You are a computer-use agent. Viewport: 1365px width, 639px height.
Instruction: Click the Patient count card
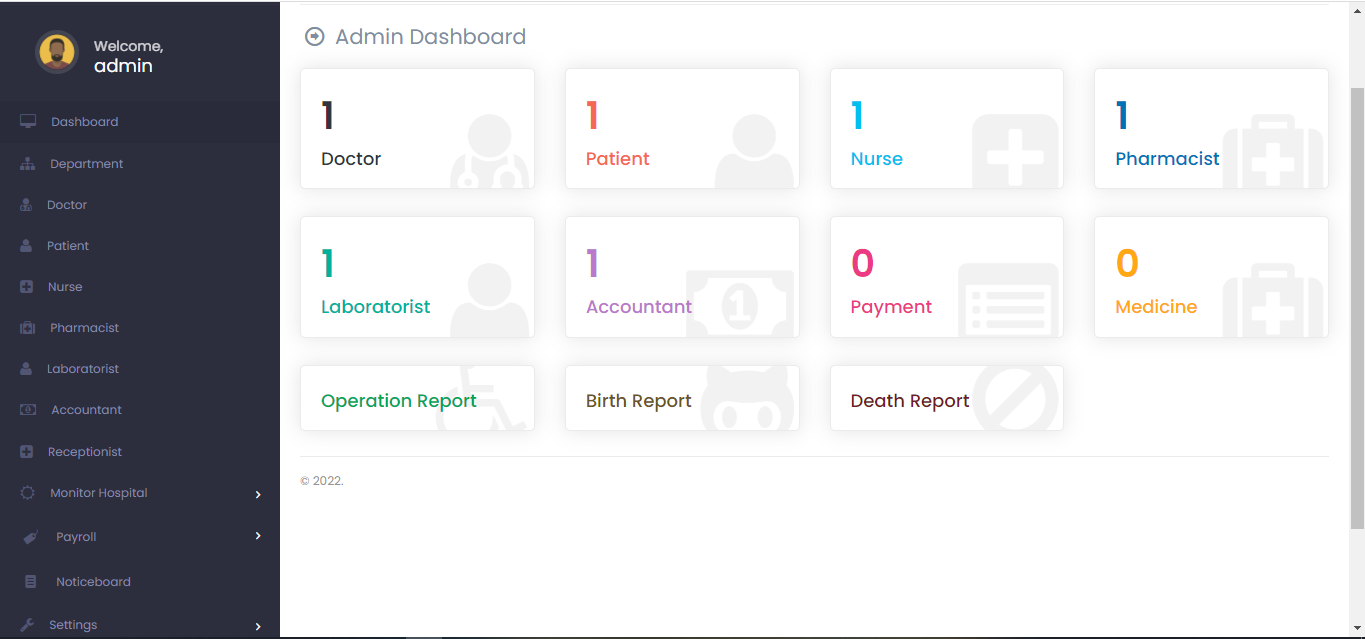pos(682,129)
